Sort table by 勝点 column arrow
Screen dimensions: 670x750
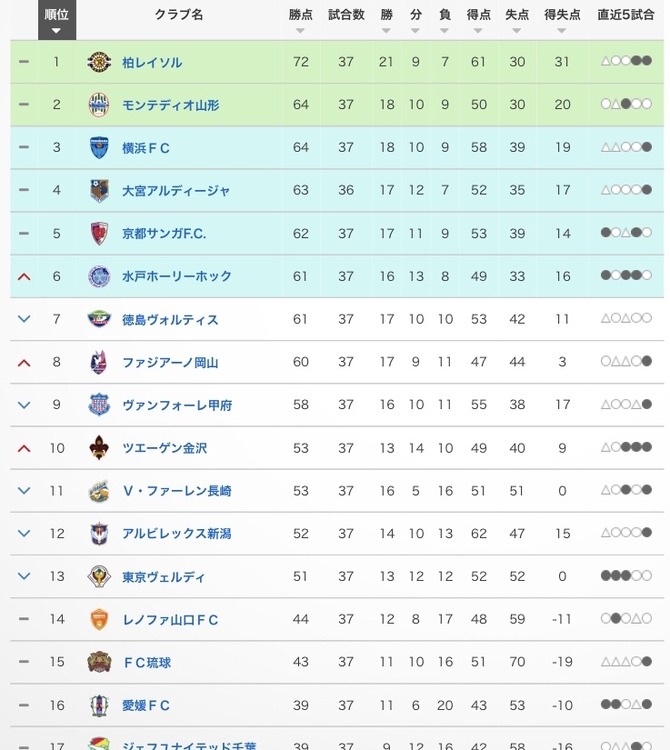point(300,31)
